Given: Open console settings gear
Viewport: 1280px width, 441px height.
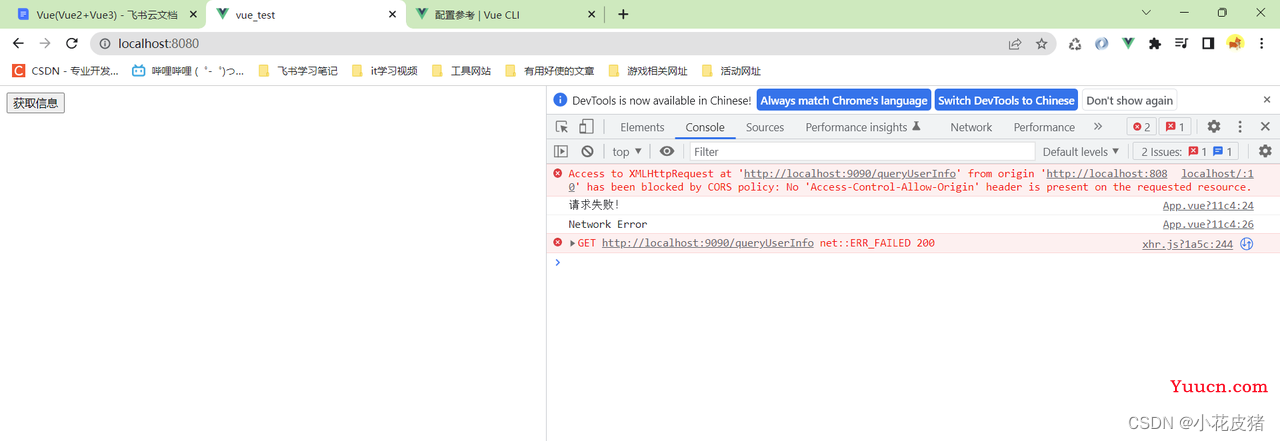Looking at the screenshot, I should tap(1265, 151).
